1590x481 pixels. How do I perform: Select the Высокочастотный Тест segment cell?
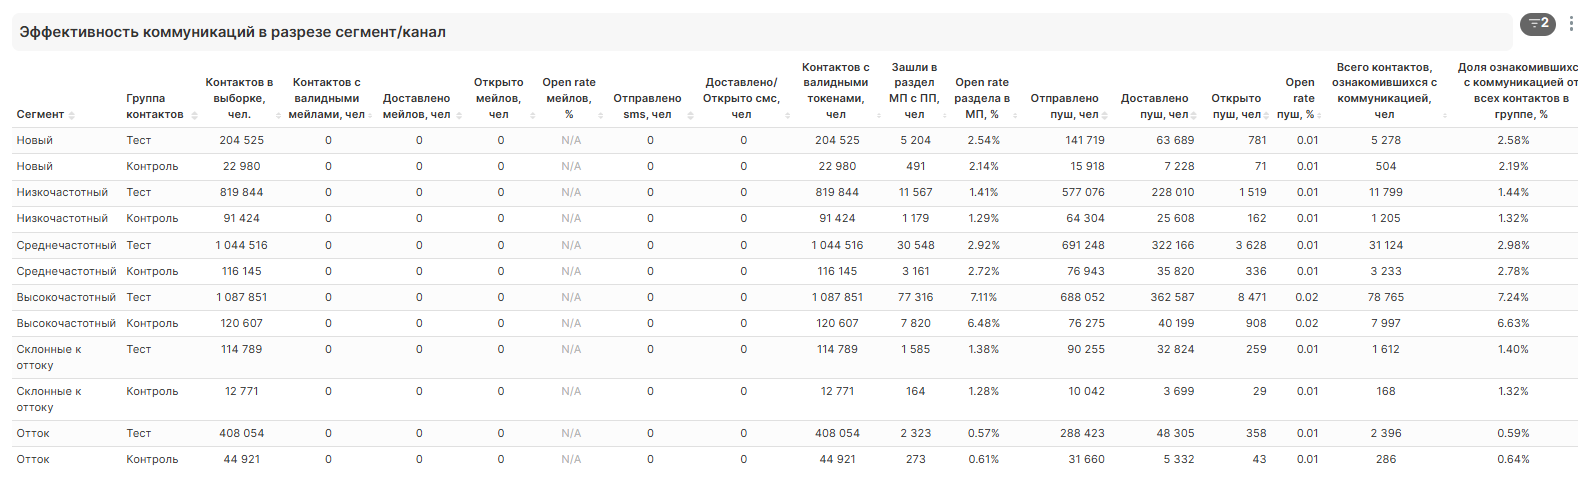click(x=66, y=297)
